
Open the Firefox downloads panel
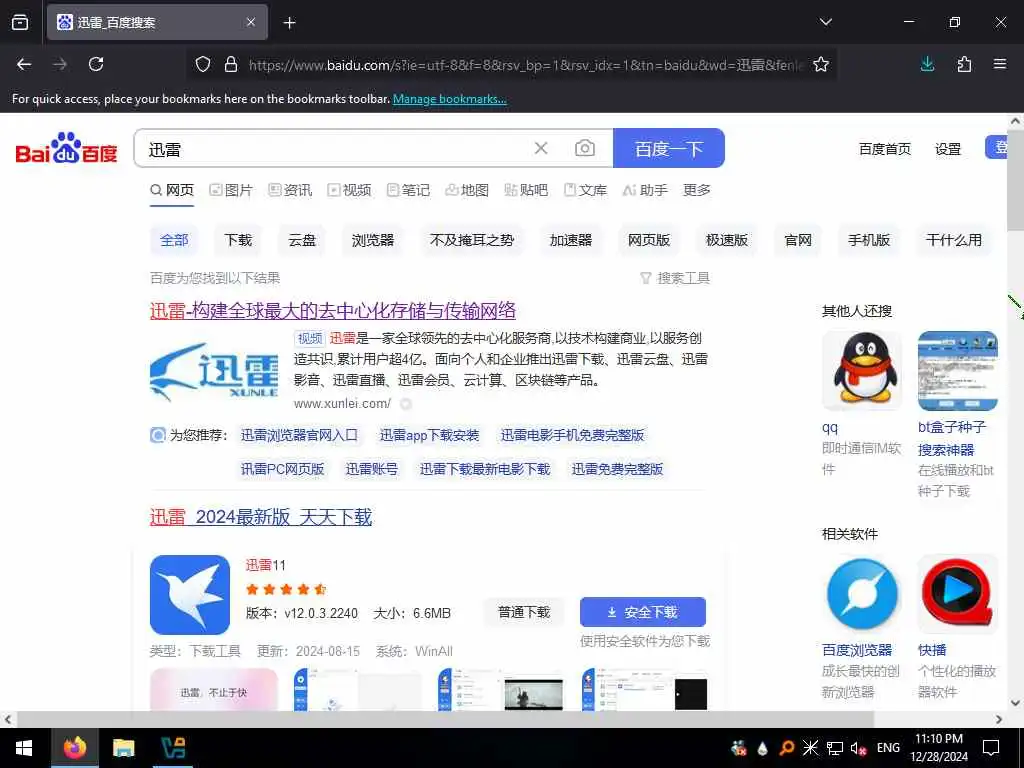click(927, 64)
